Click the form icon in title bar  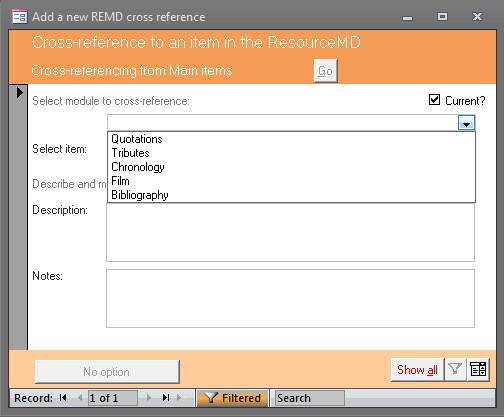20,17
